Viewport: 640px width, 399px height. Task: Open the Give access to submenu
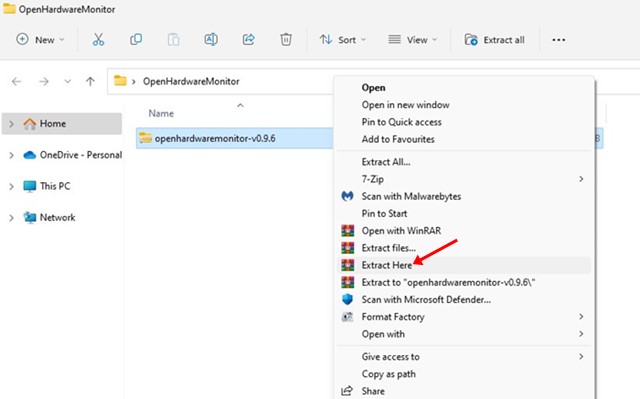pos(464,357)
